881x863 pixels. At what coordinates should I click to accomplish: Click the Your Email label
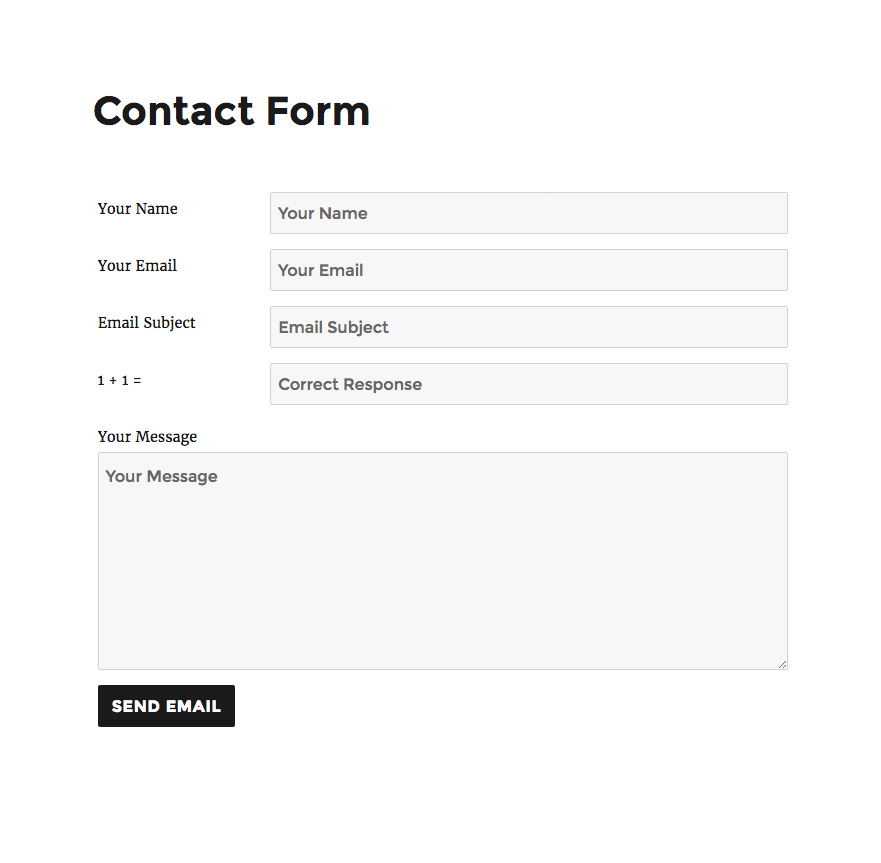[137, 266]
